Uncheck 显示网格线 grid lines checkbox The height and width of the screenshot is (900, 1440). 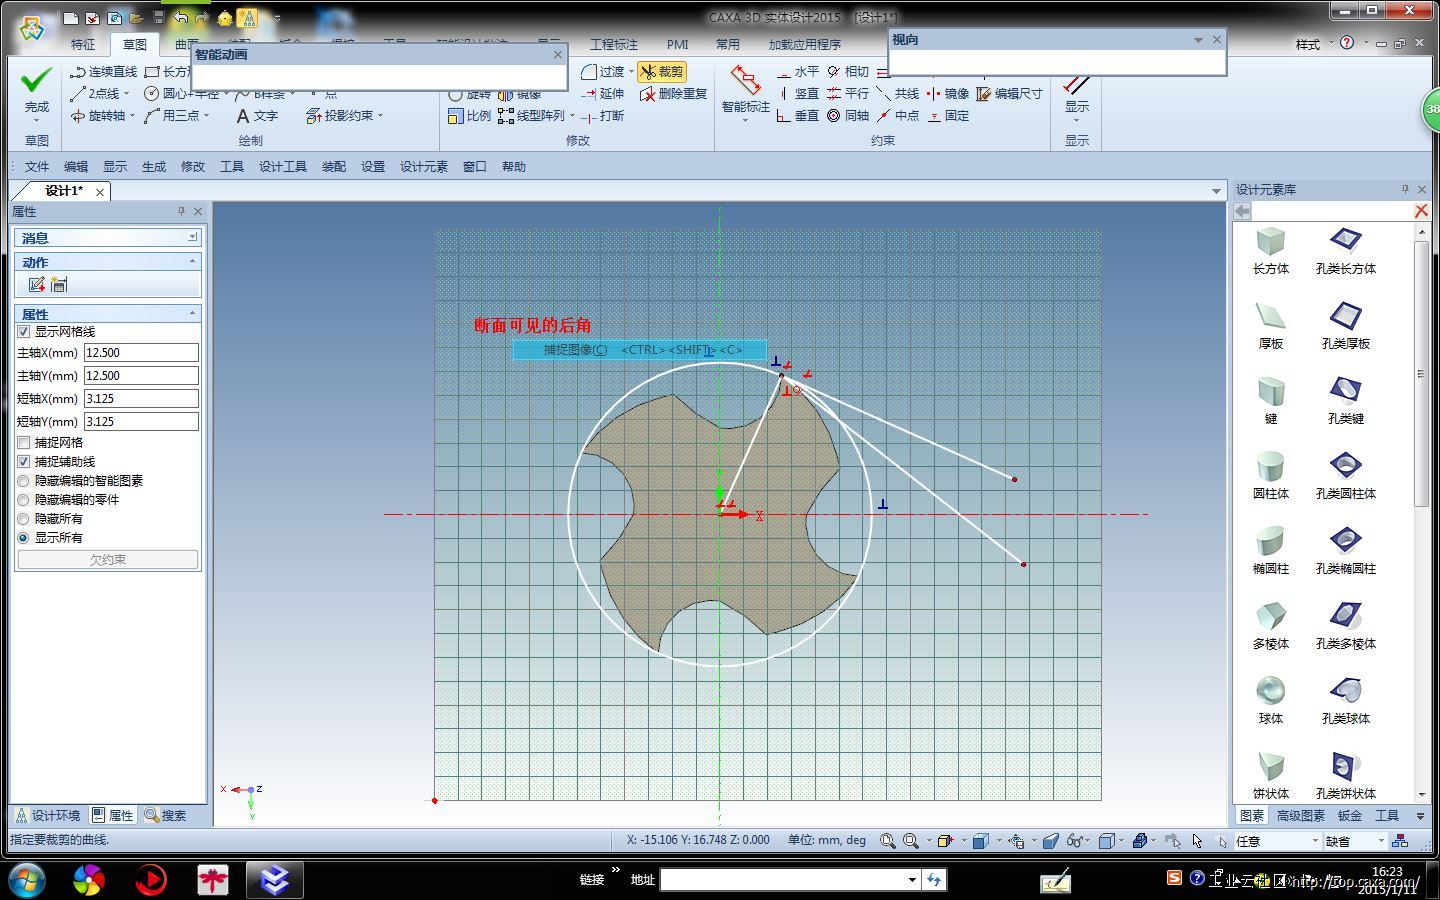click(24, 332)
